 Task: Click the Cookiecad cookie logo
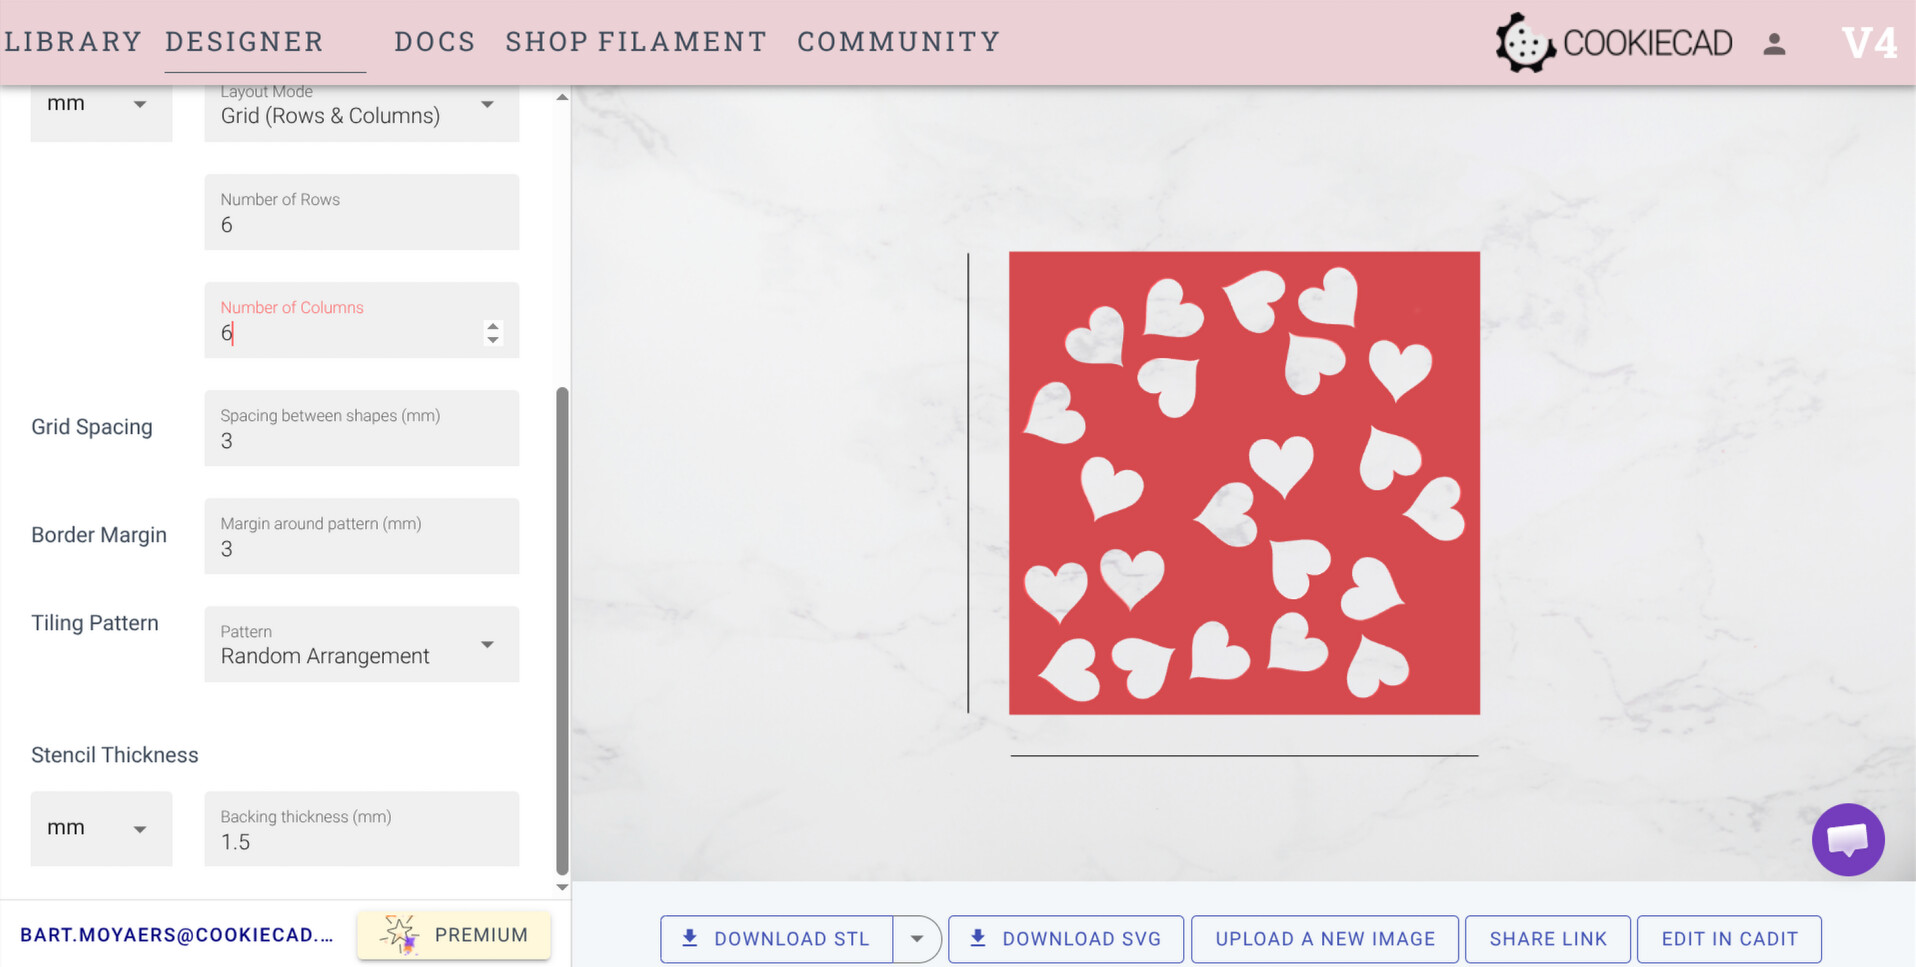tap(1524, 43)
